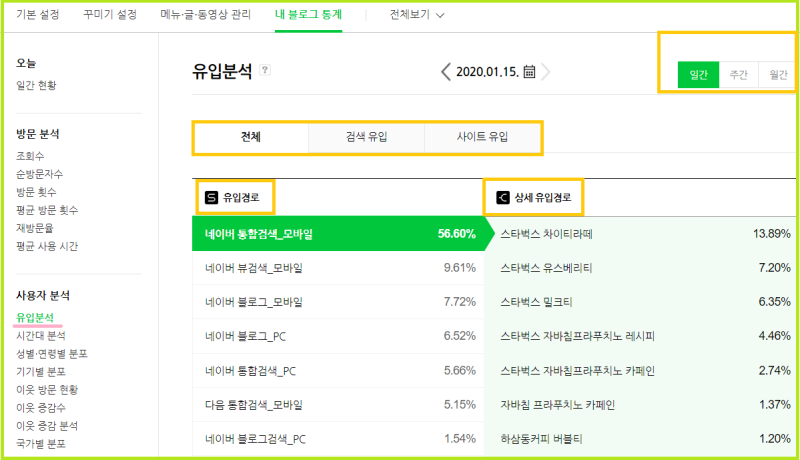The height and width of the screenshot is (460, 800).
Task: Open 순방문자수 in the sidebar
Action: [39, 174]
